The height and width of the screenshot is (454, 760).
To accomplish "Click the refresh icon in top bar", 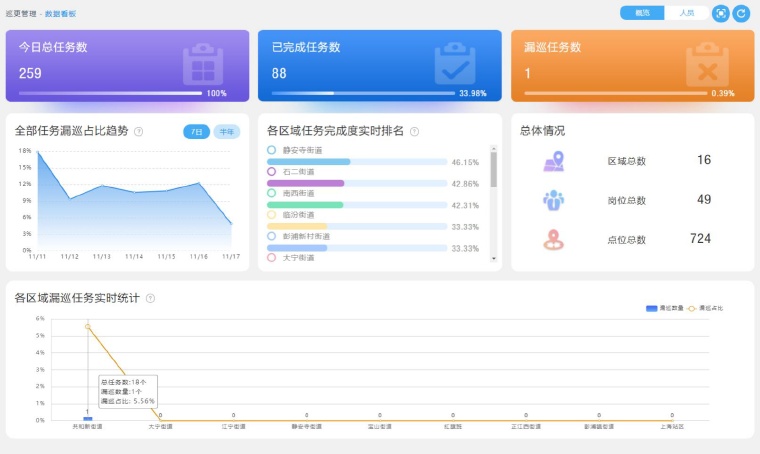I will (x=741, y=13).
